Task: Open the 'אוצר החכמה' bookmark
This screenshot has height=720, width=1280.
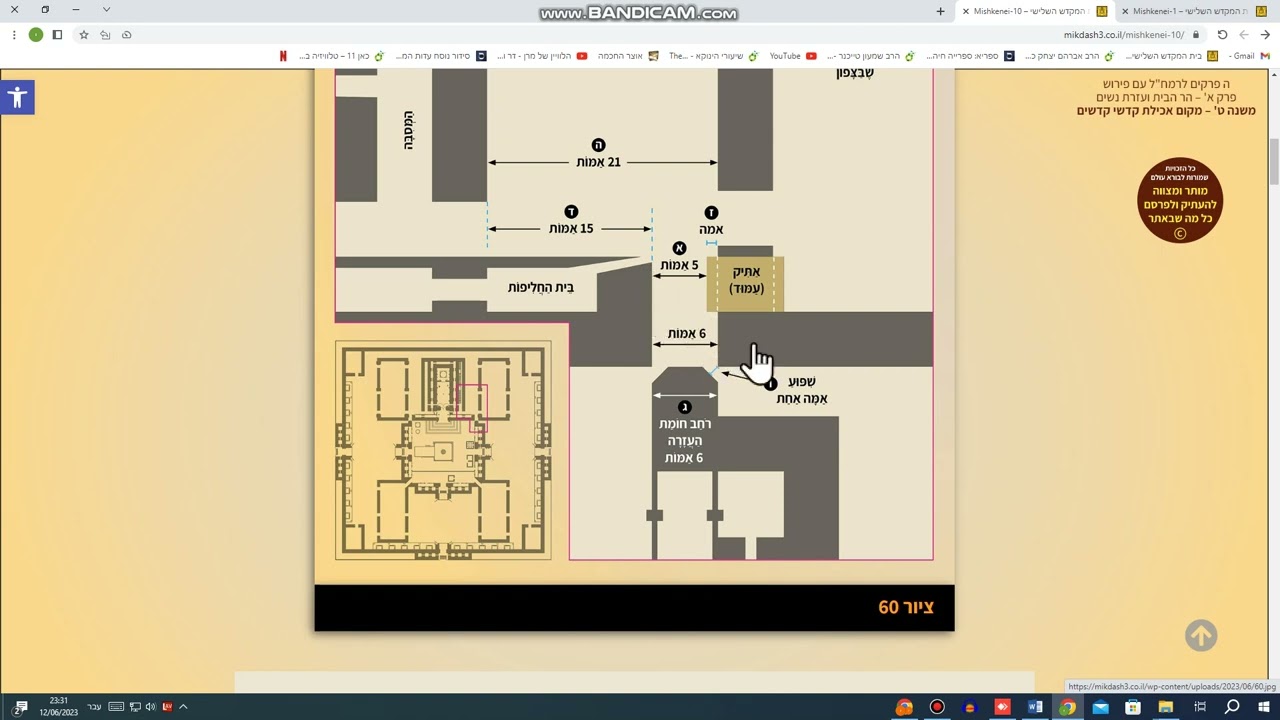Action: point(628,56)
